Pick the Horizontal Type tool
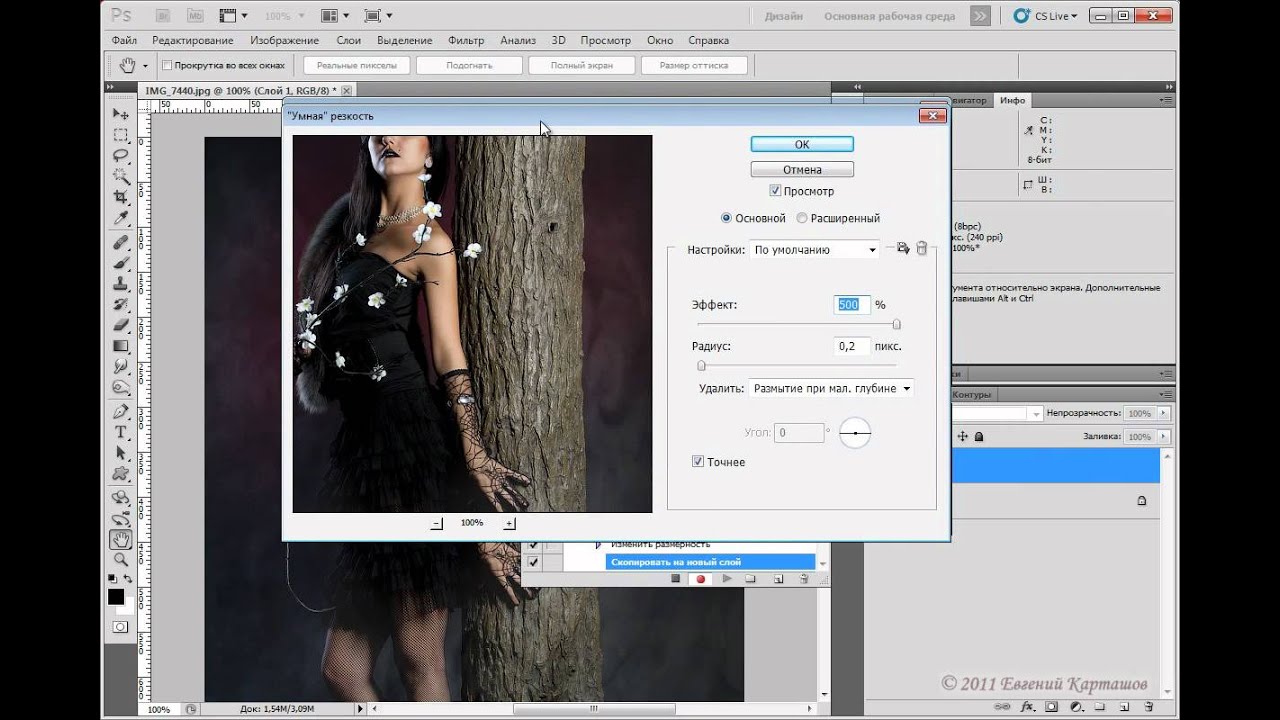The image size is (1280, 720). (x=121, y=432)
